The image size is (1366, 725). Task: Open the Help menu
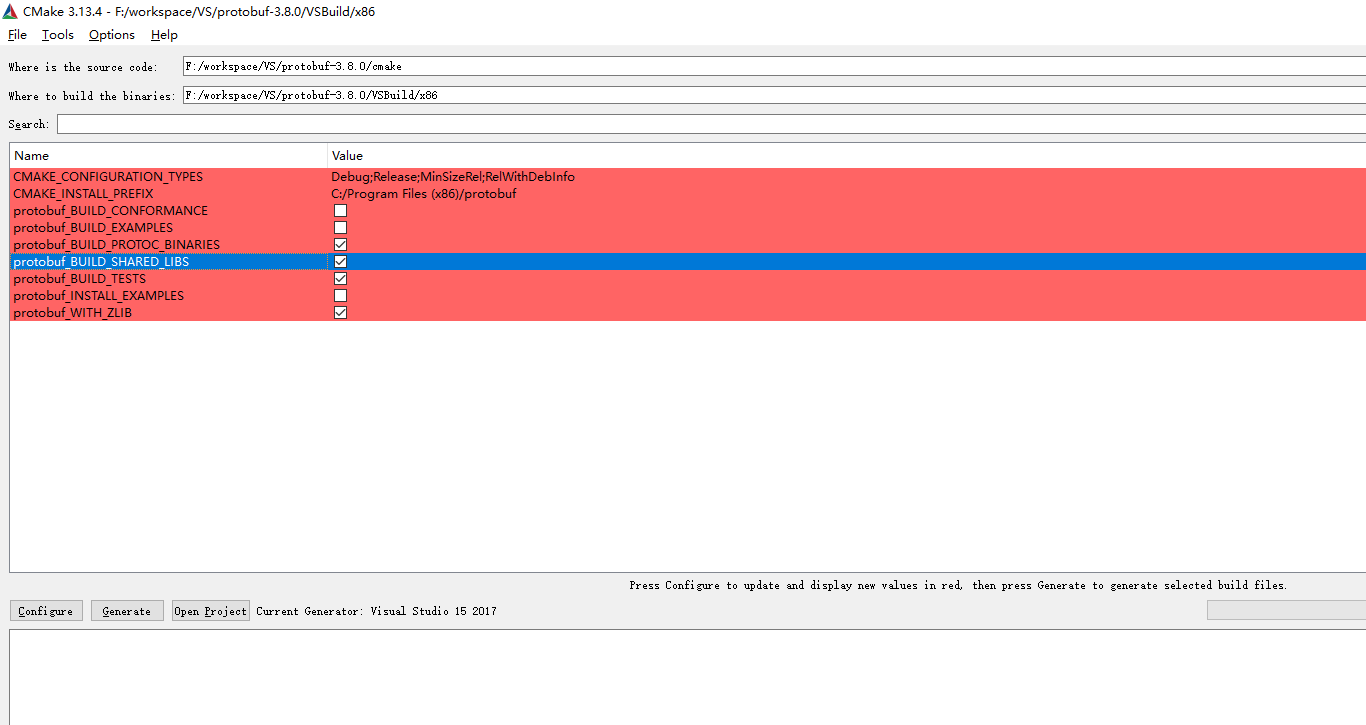click(164, 35)
